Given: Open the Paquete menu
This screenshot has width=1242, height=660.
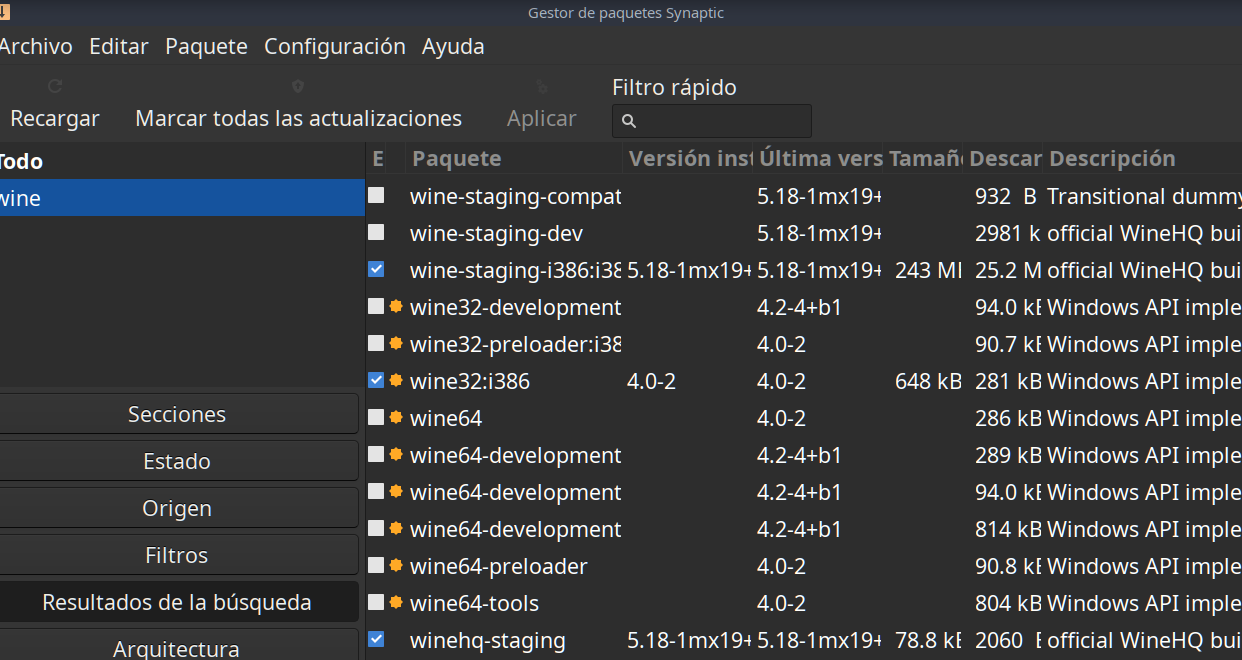Looking at the screenshot, I should (206, 46).
